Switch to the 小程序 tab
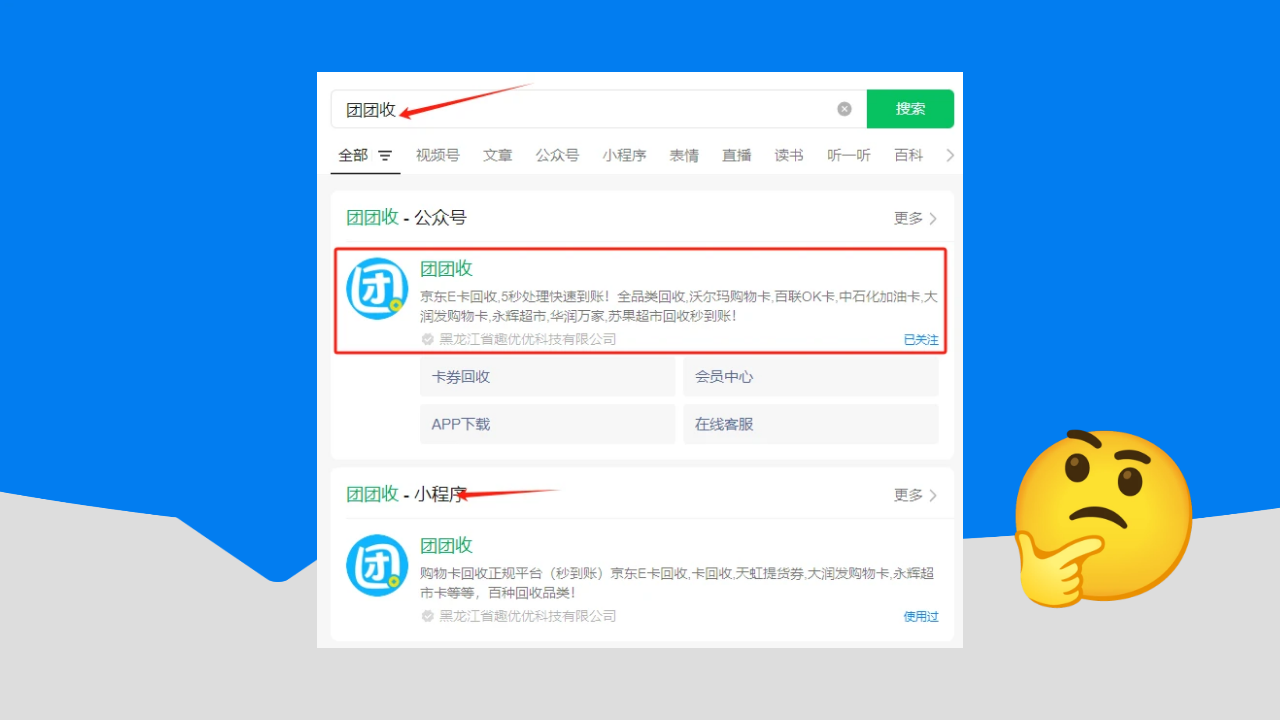1280x720 pixels. [624, 156]
